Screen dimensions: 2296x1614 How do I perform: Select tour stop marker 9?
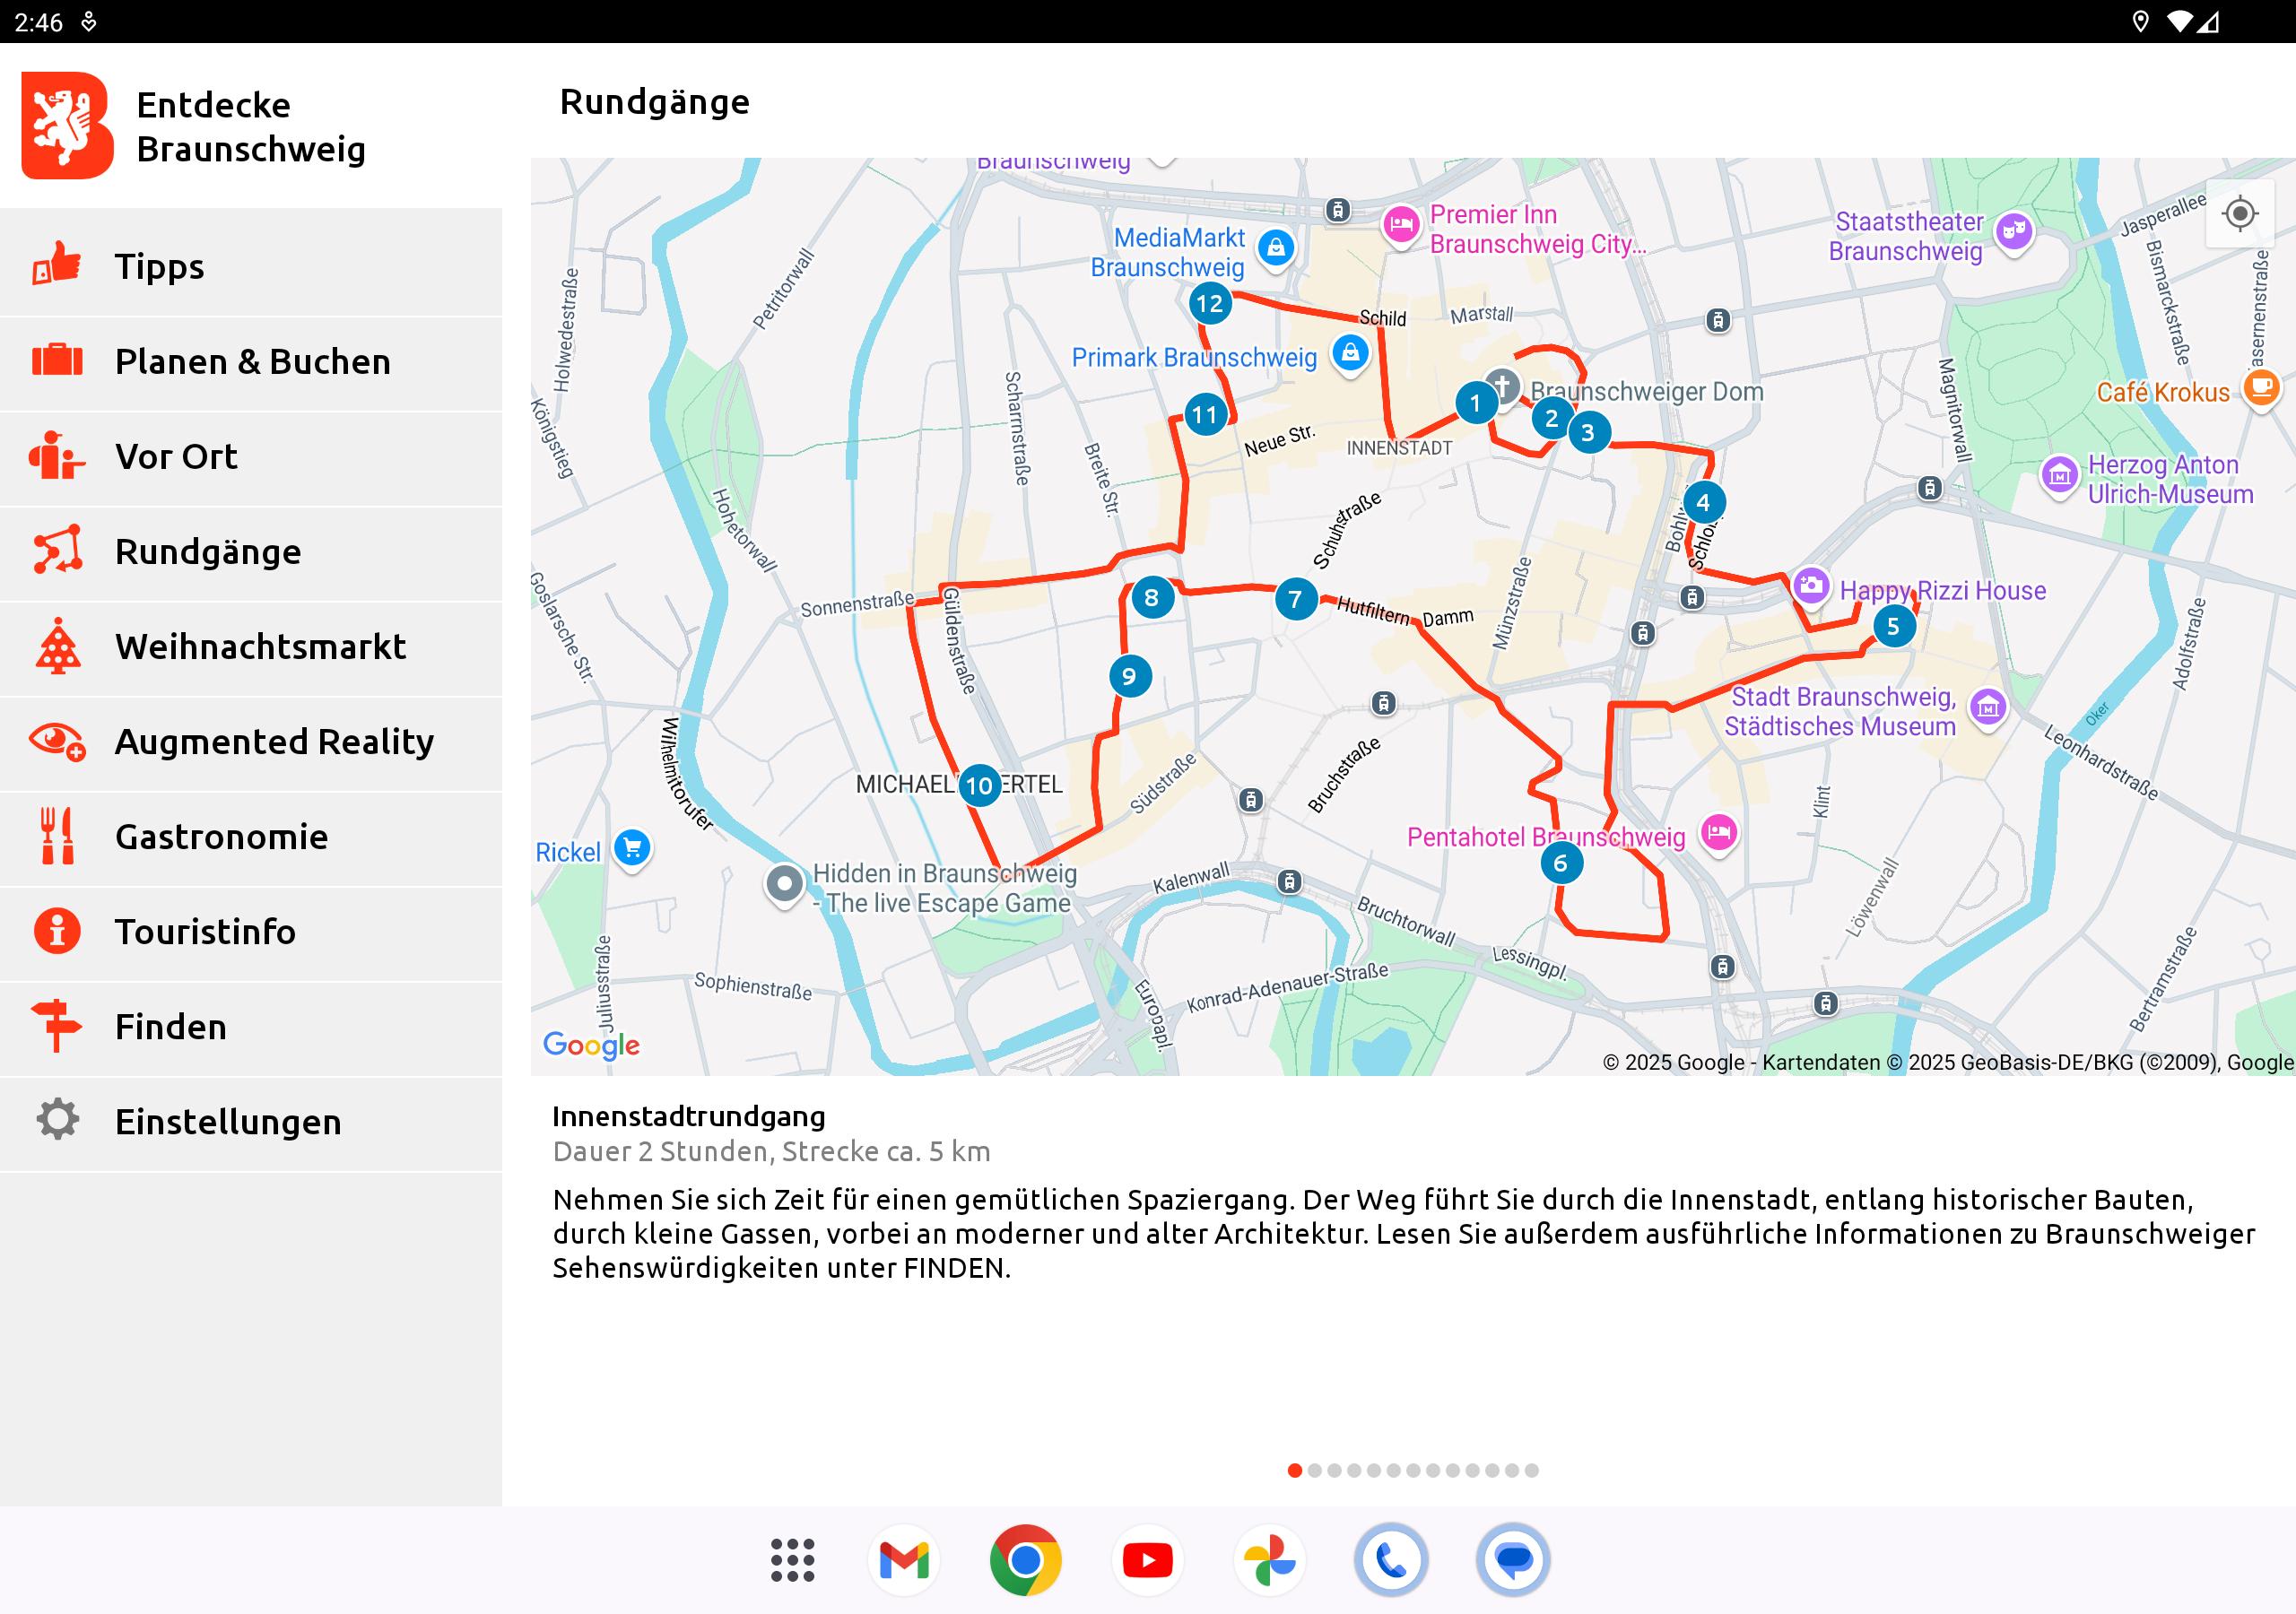[1130, 677]
